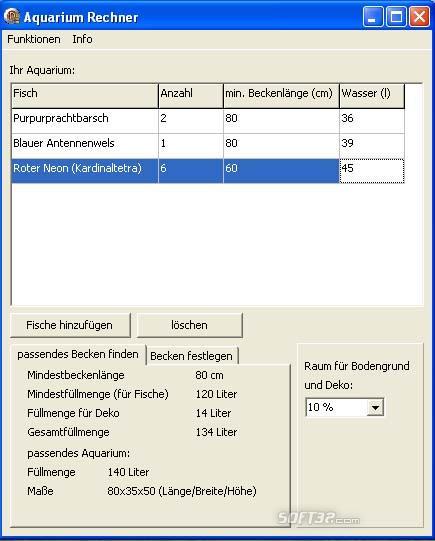
Task: Click the 80x35x50 Maße value
Action: click(182, 491)
